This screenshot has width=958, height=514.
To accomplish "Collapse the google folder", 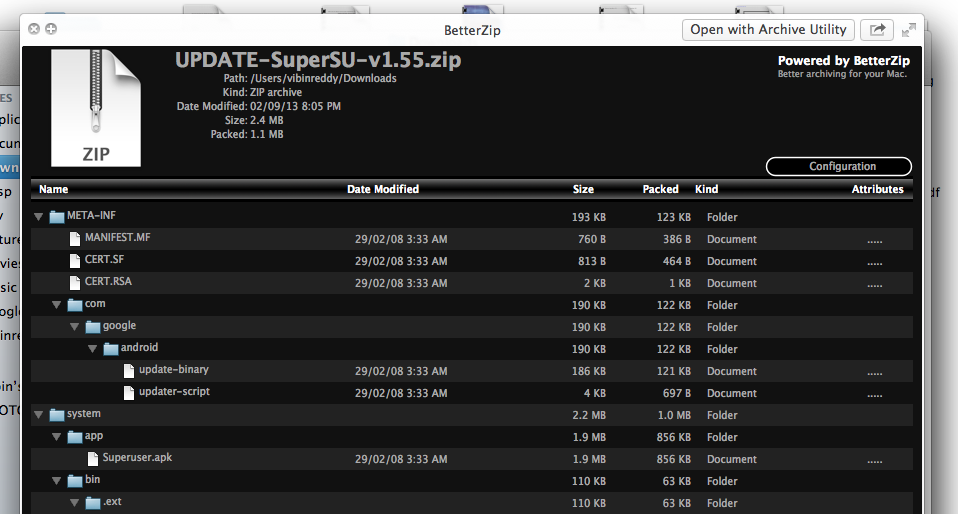I will [75, 326].
